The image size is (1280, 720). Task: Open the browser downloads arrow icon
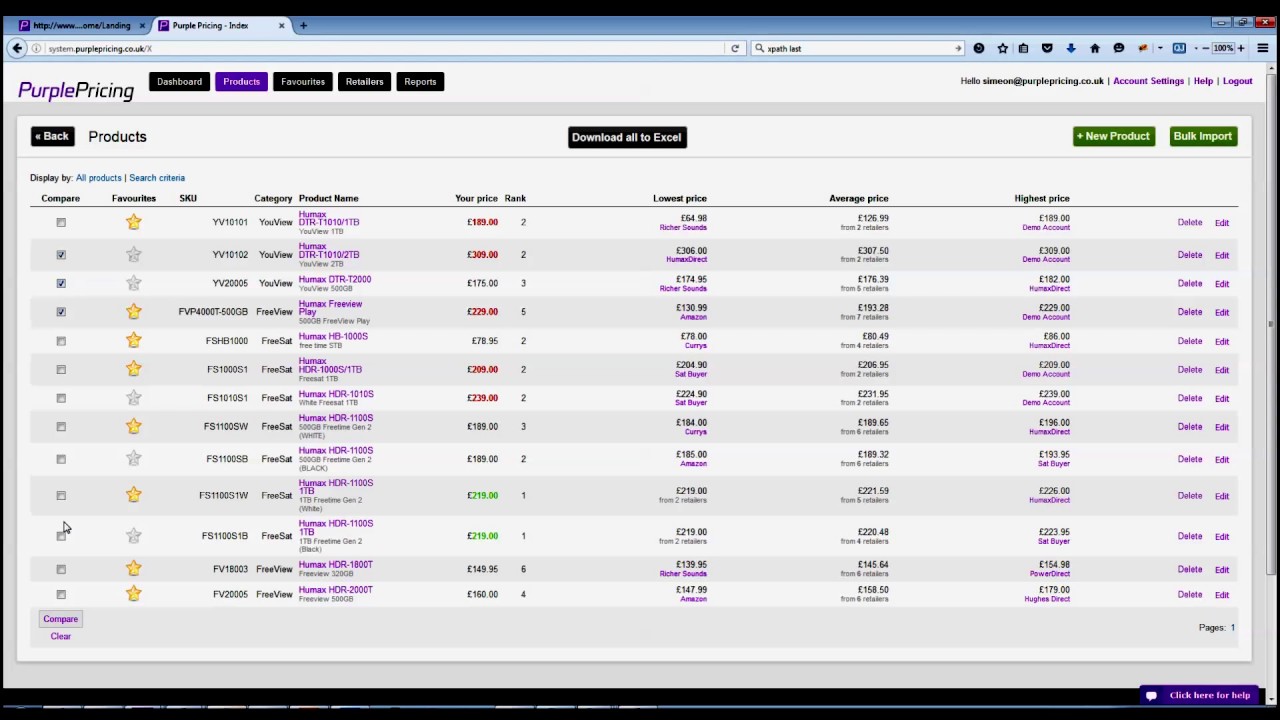pyautogui.click(x=1070, y=48)
